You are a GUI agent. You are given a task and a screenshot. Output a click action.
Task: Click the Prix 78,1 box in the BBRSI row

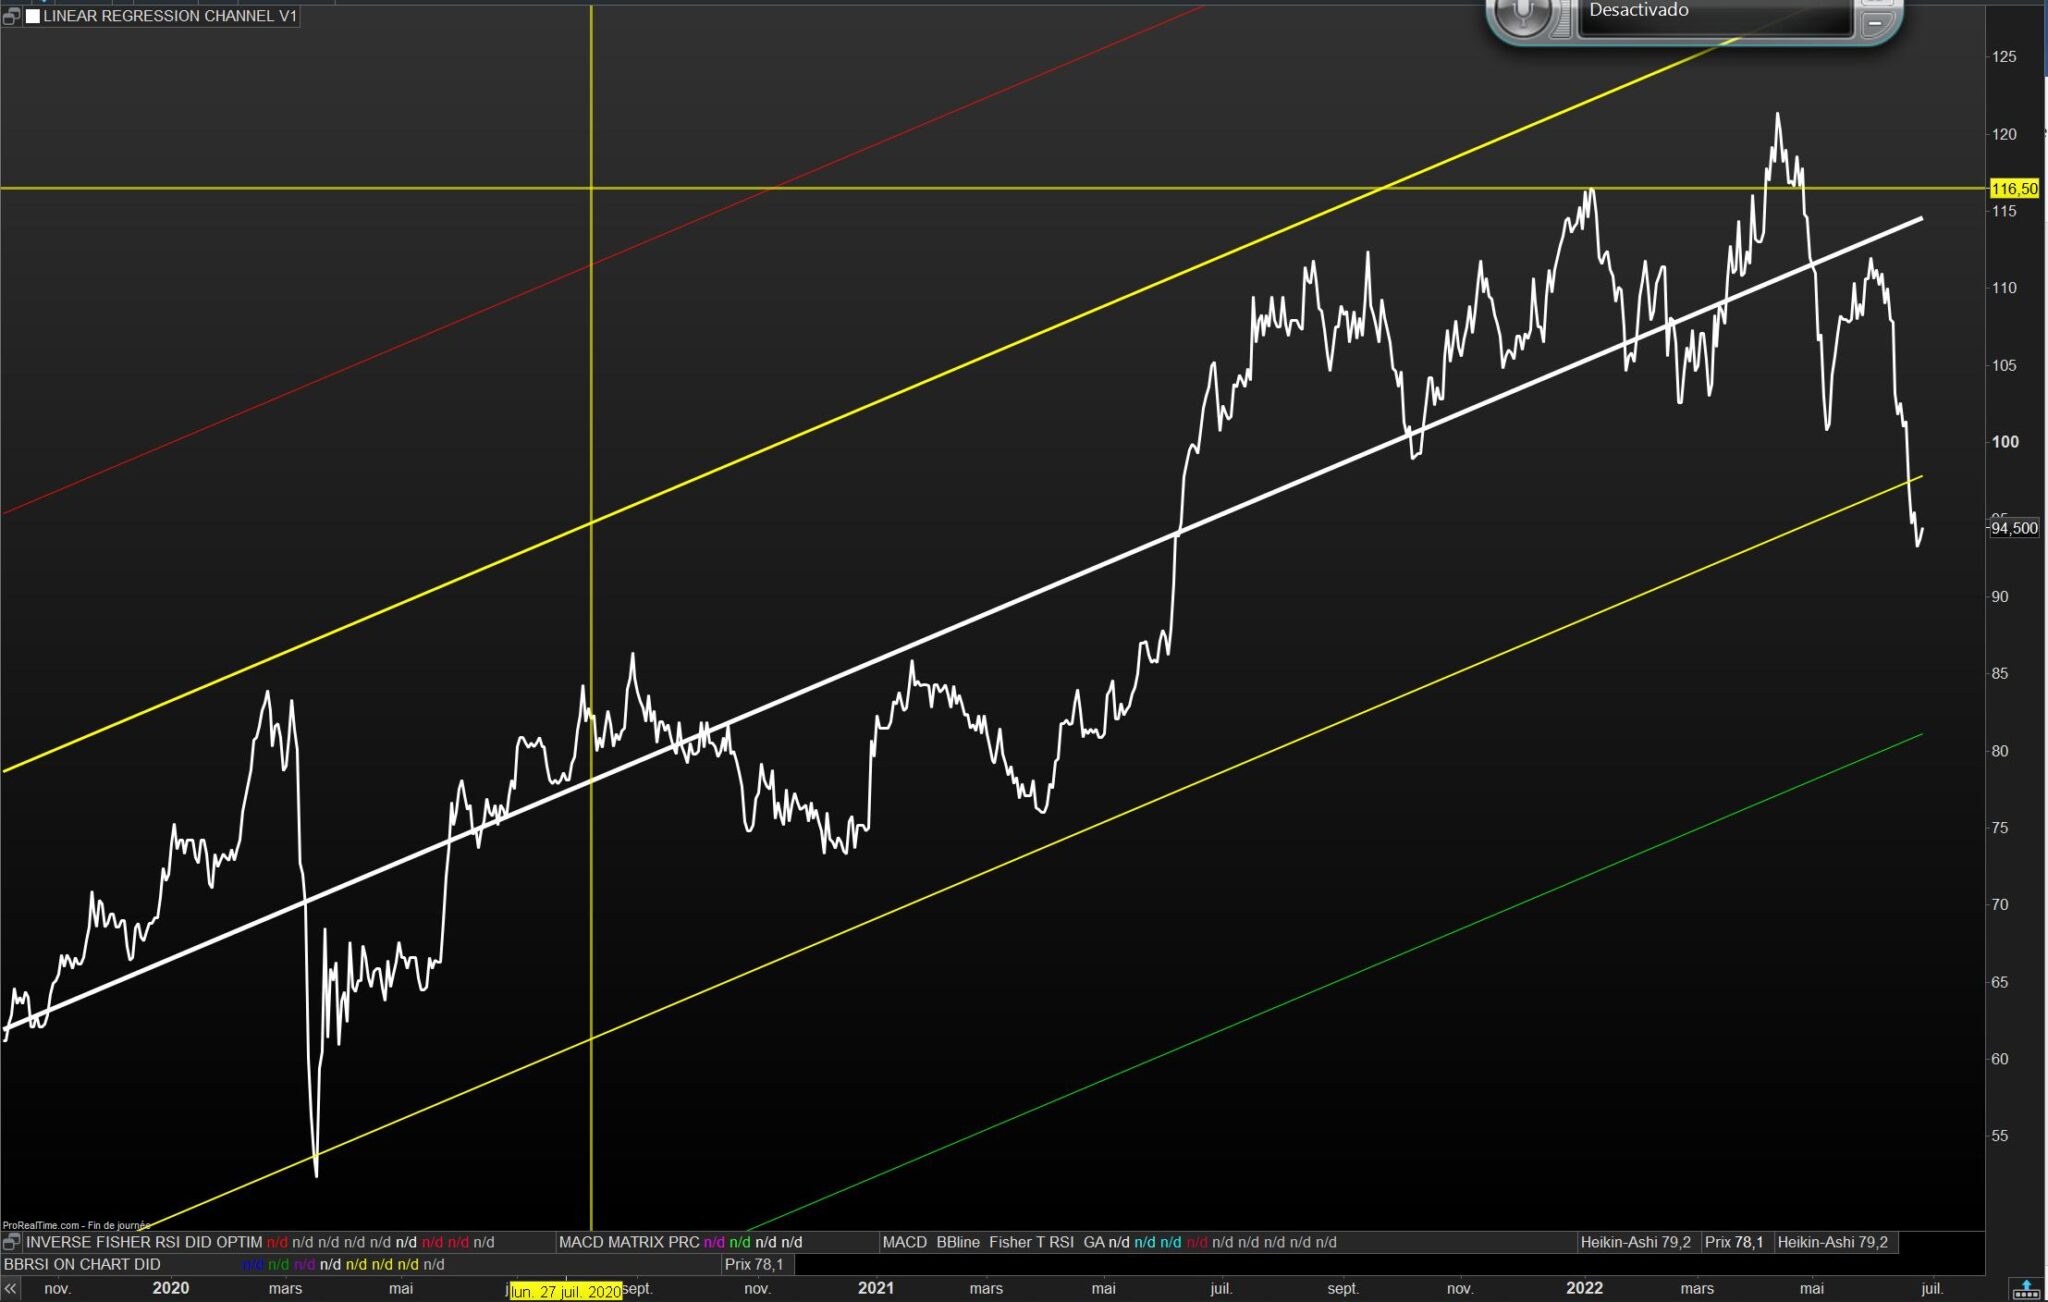[x=754, y=1264]
